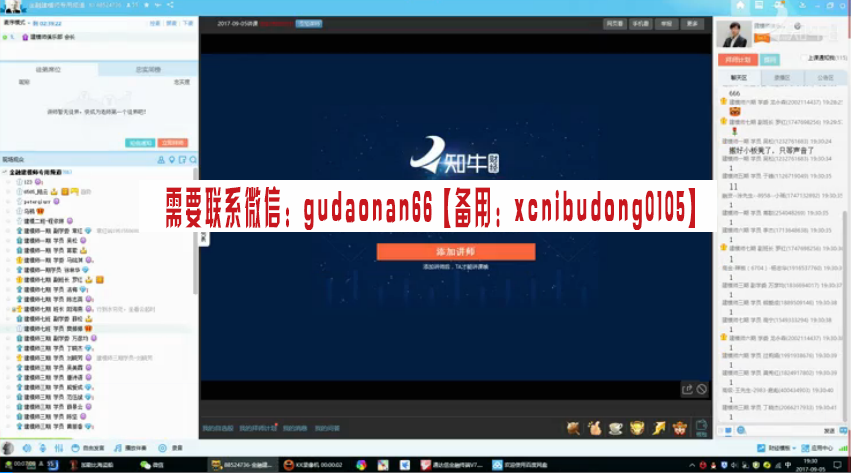The height and width of the screenshot is (473, 851).
Task: Click the play accompaniment button in bottom bar
Action: click(x=130, y=448)
